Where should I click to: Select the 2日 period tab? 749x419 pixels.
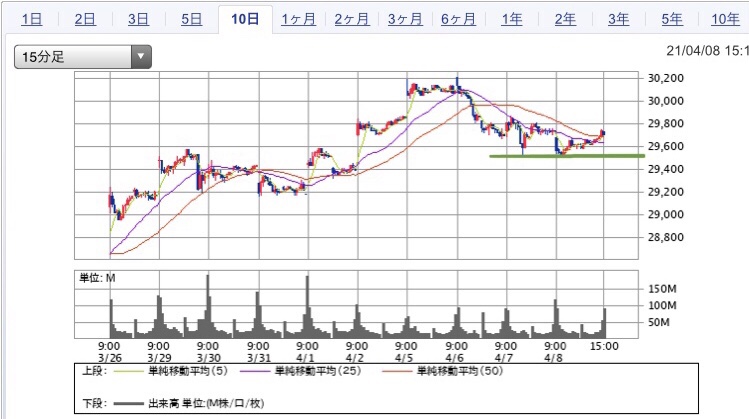[85, 19]
